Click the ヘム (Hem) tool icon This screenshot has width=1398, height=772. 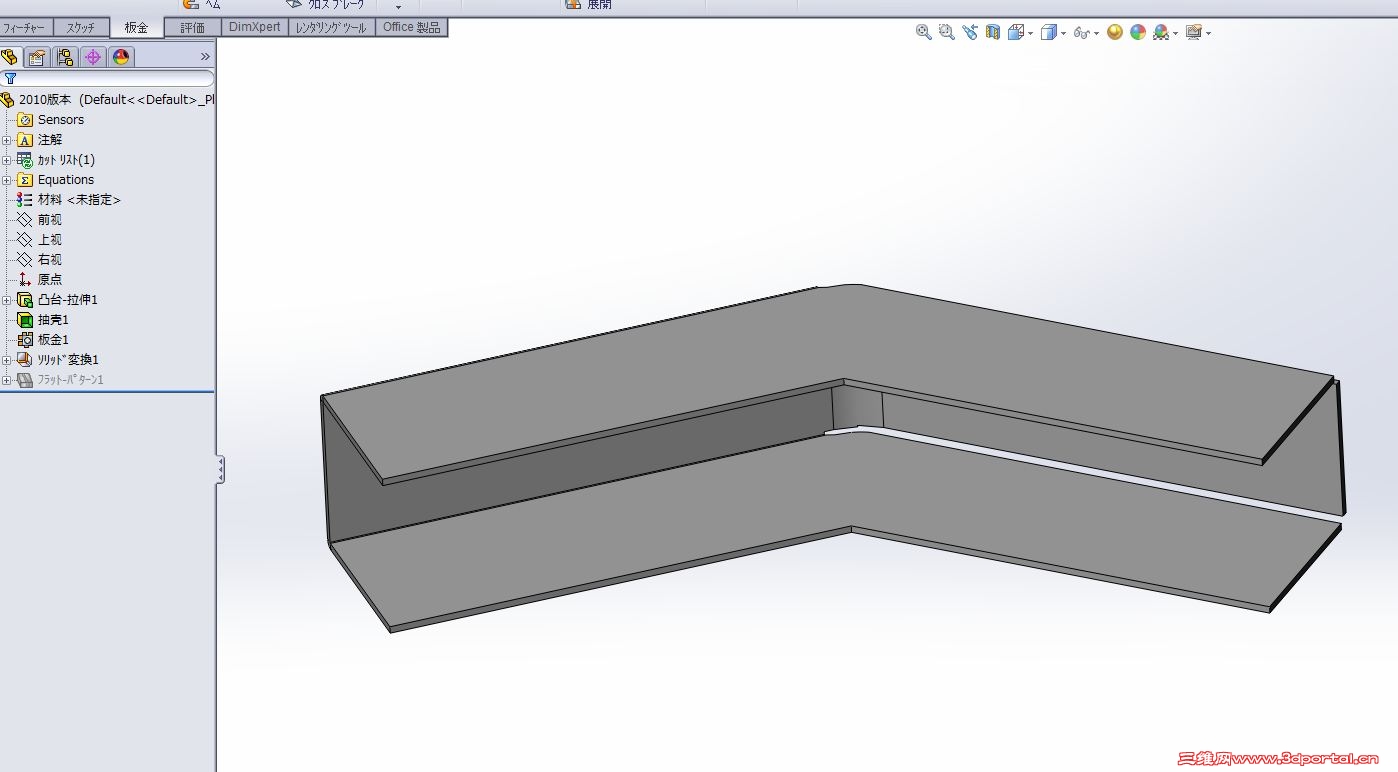click(191, 4)
